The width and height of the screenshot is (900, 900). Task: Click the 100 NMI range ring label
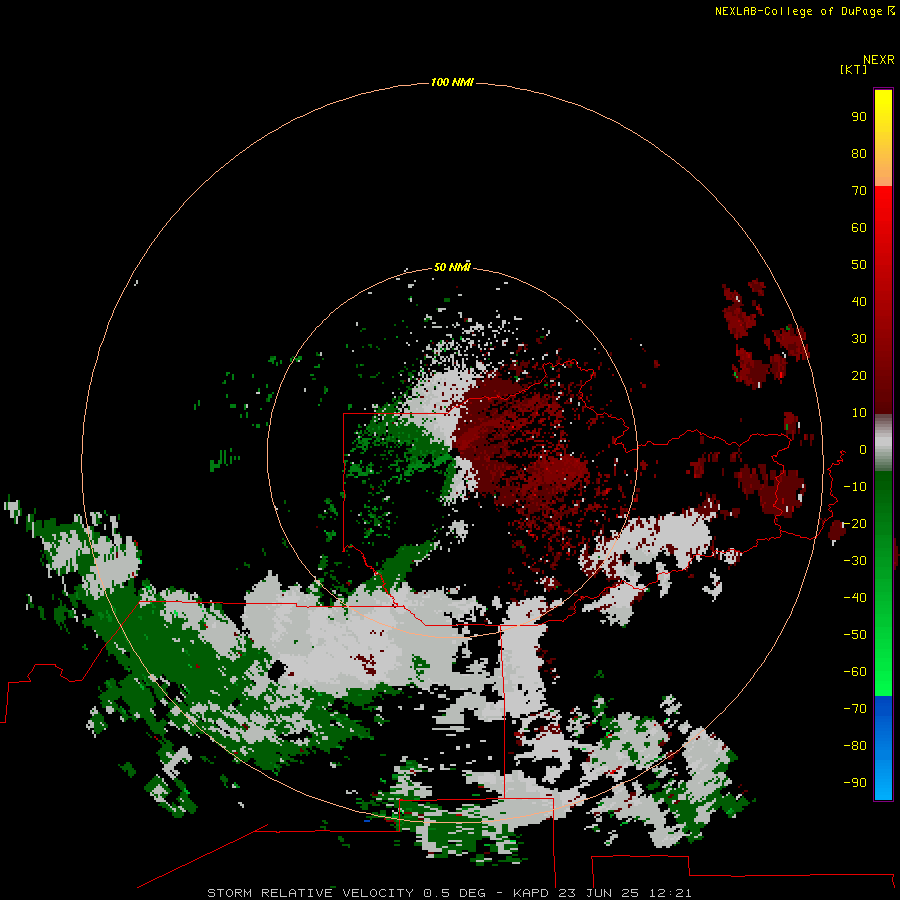pos(452,83)
